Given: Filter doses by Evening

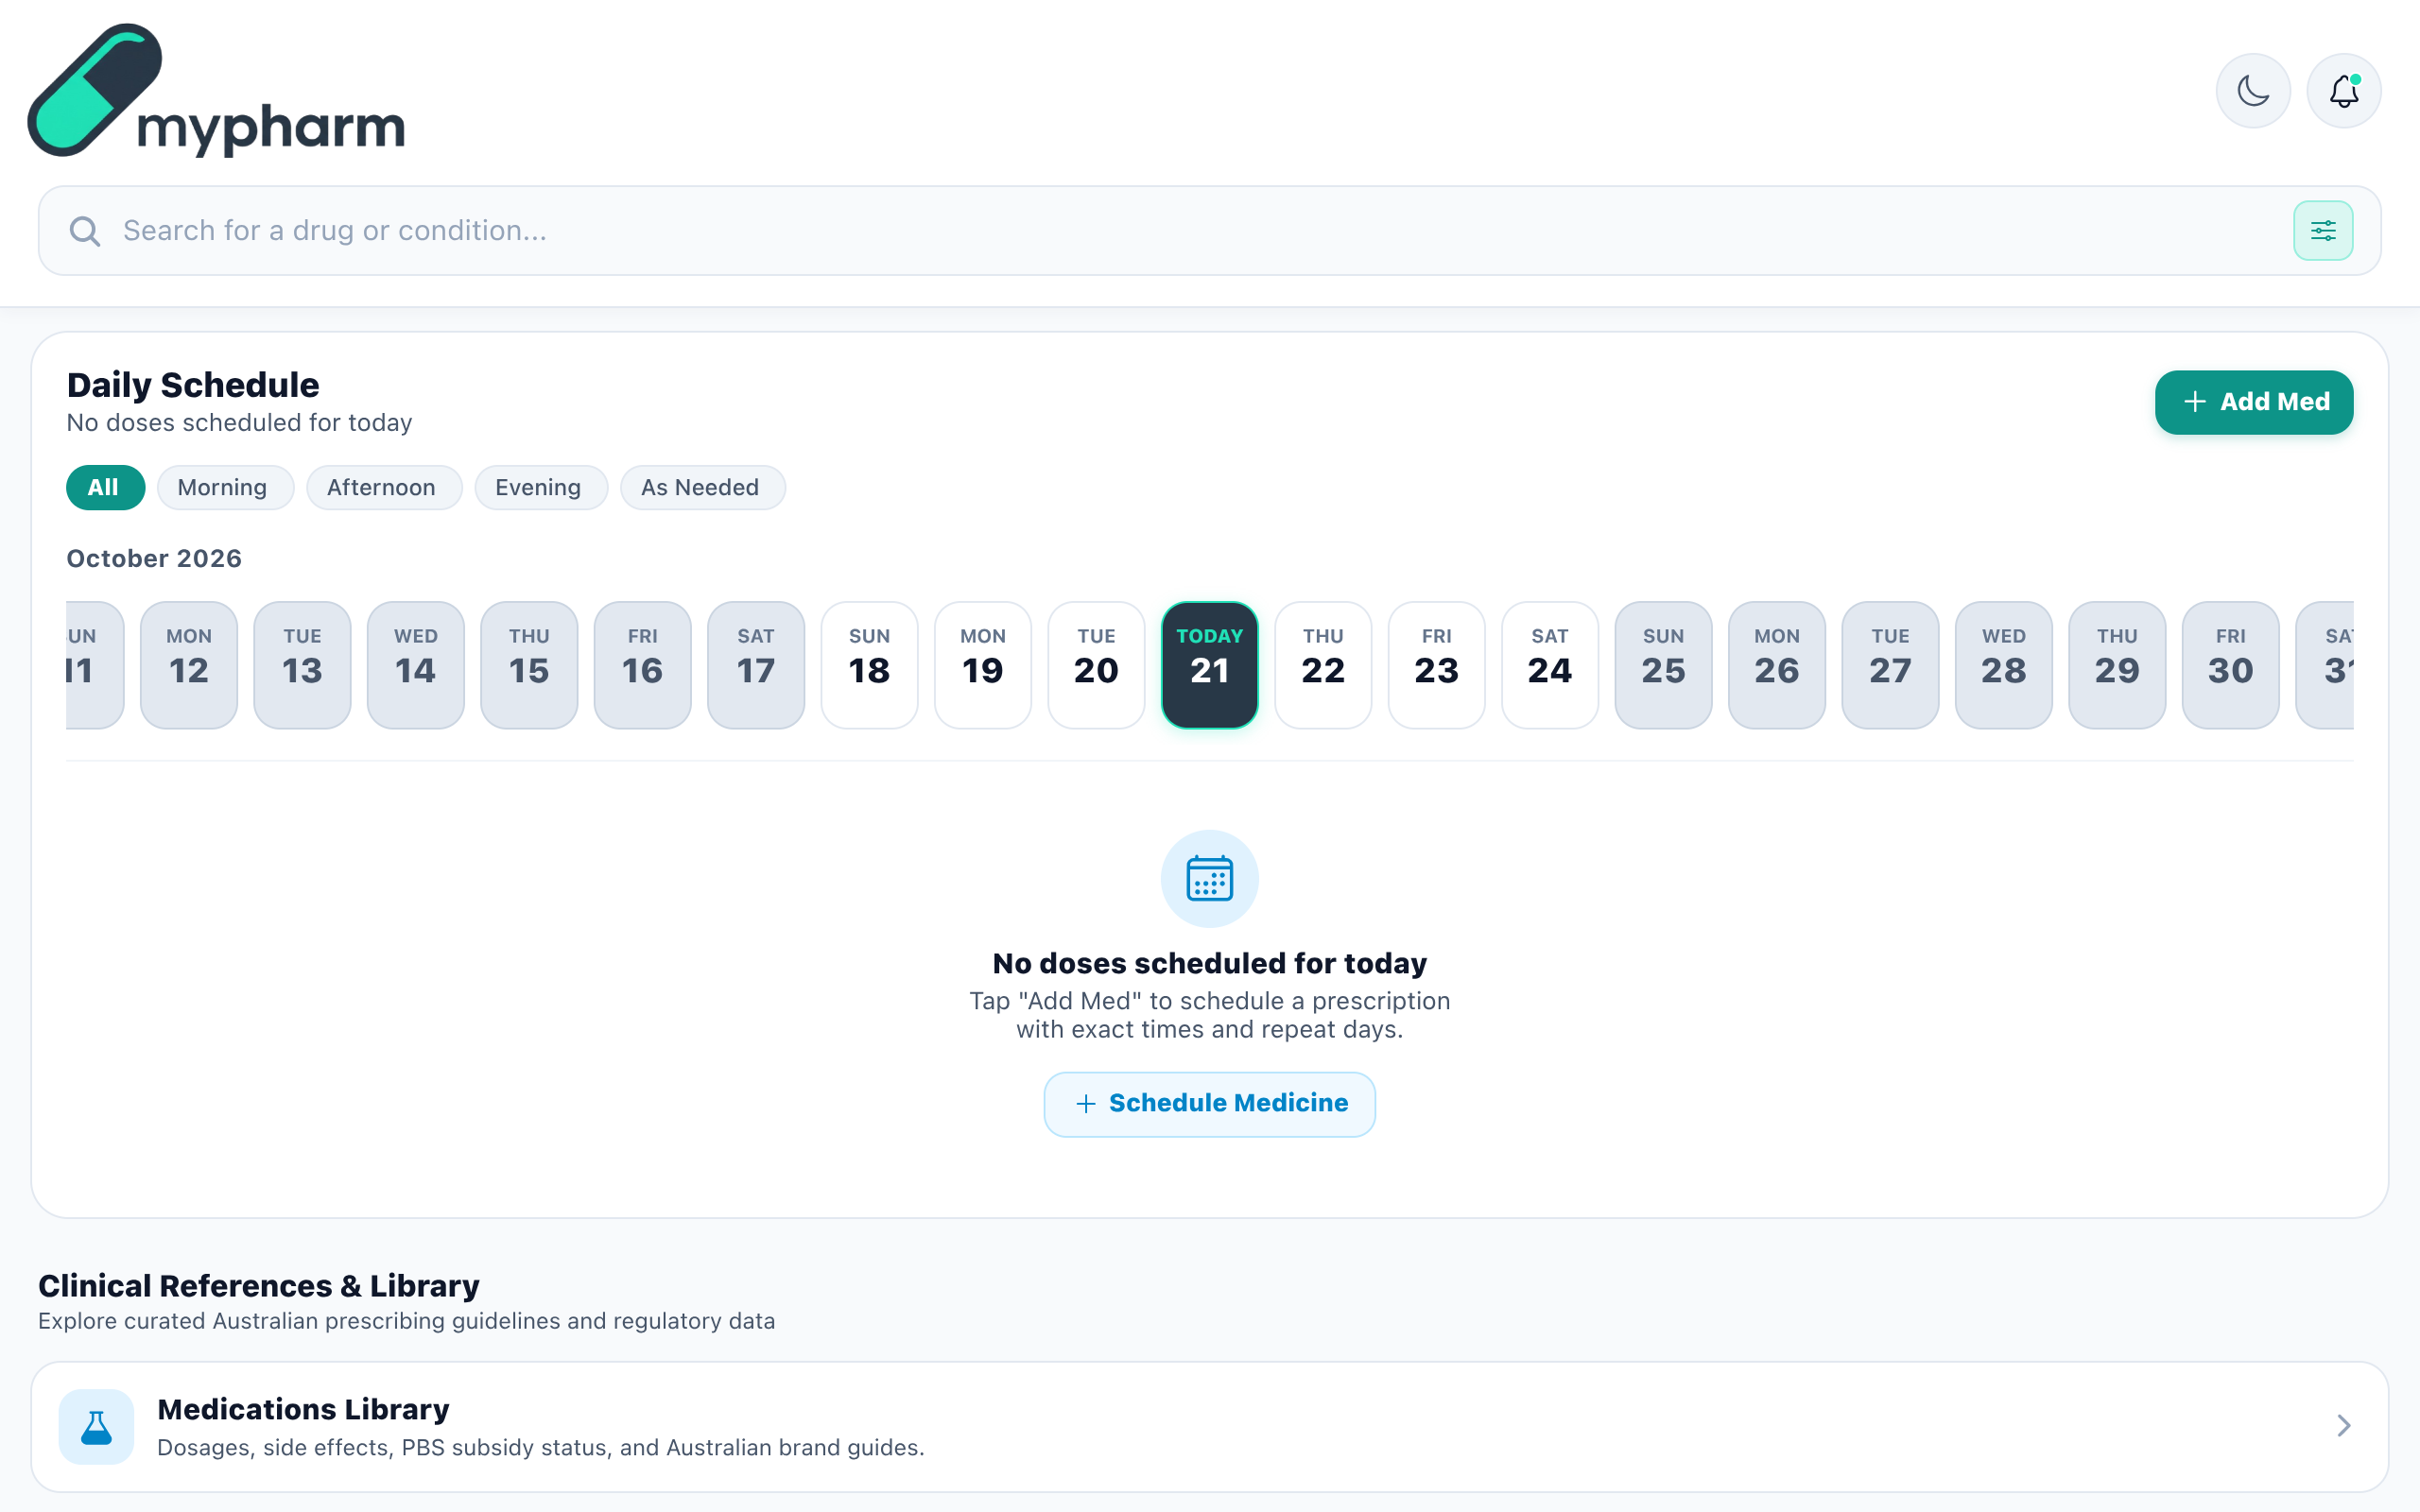Looking at the screenshot, I should click(x=541, y=488).
